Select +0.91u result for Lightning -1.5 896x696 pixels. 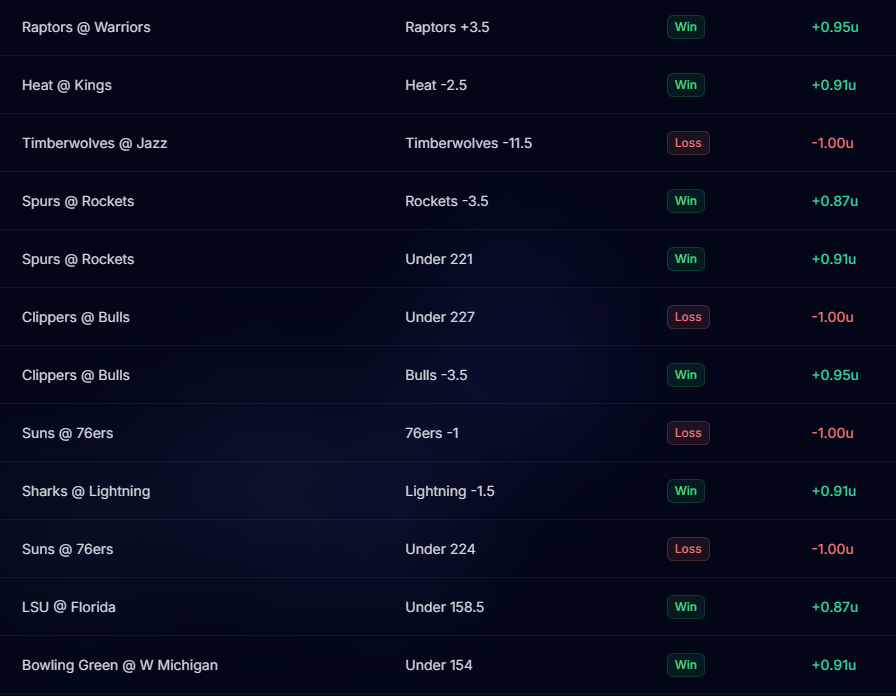pyautogui.click(x=834, y=491)
